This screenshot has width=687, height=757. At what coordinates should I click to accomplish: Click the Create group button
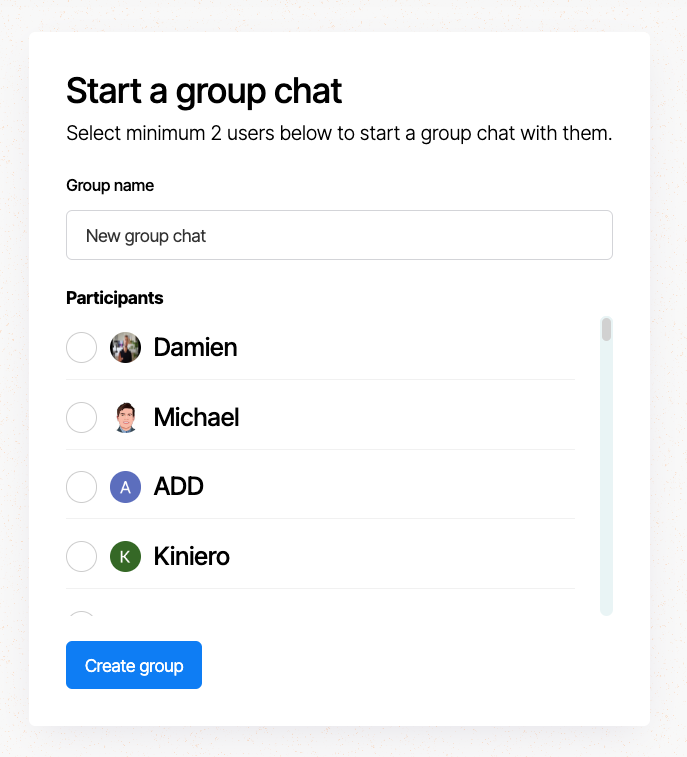(x=134, y=665)
